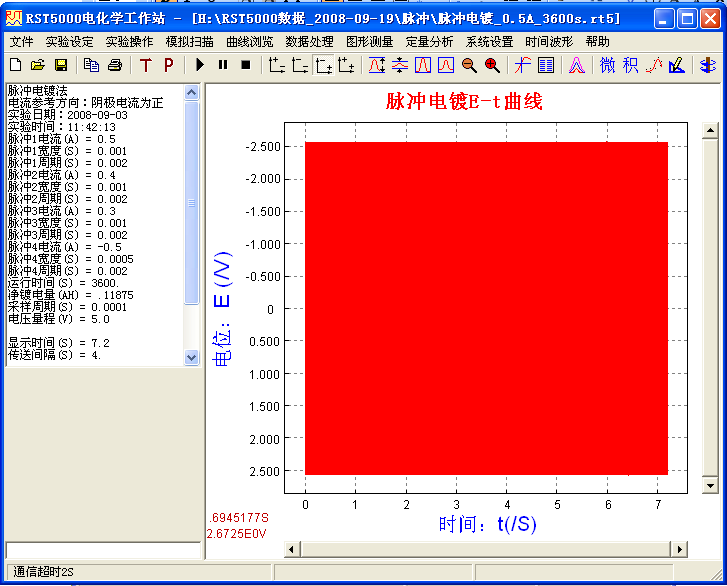Viewport: 727px width, 586px height.
Task: Click the red T toolbar icon
Action: click(145, 65)
